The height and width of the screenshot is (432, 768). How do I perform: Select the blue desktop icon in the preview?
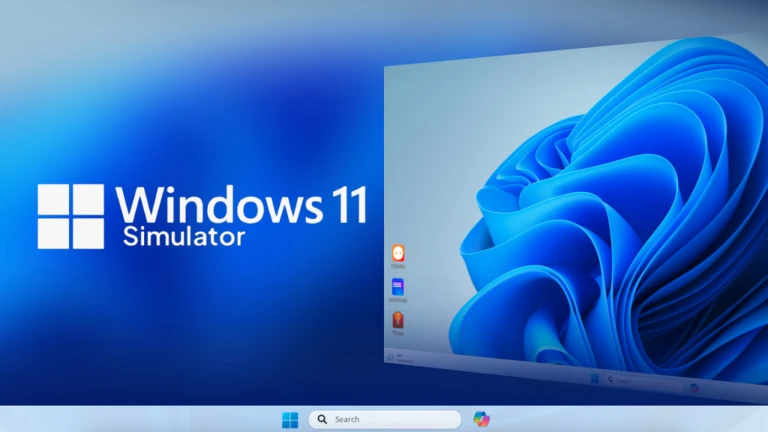click(398, 288)
